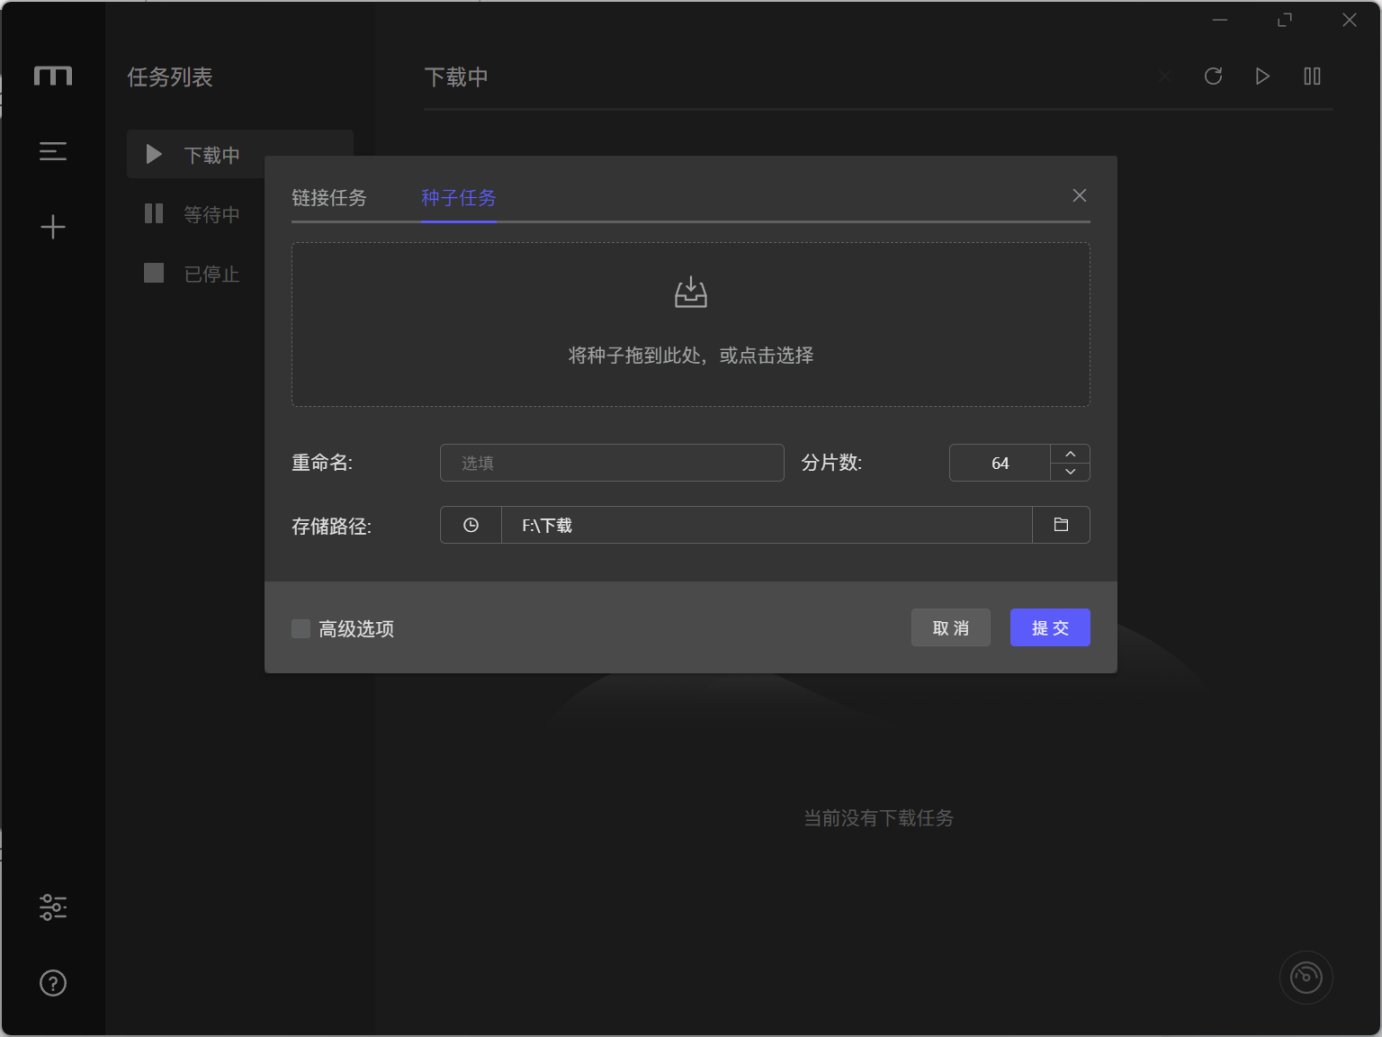Click the 当前没有下载任务 text
Image resolution: width=1382 pixels, height=1037 pixels.
pos(878,818)
